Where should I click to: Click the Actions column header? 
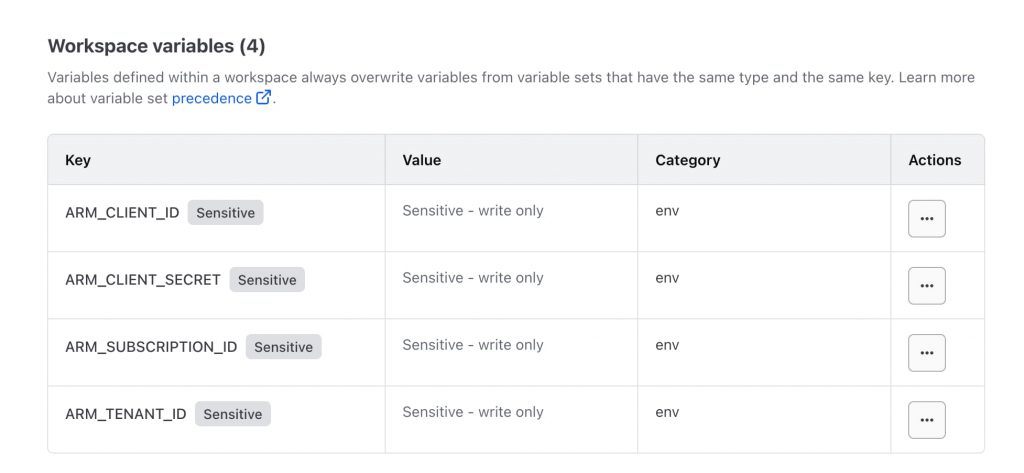coord(934,160)
